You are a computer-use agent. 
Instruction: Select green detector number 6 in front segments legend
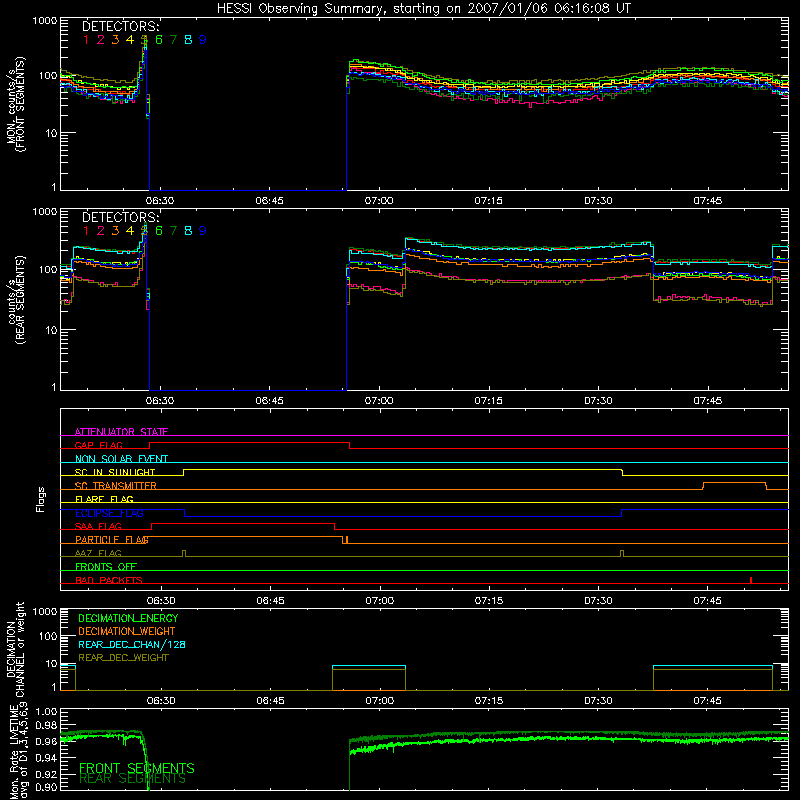tap(159, 40)
